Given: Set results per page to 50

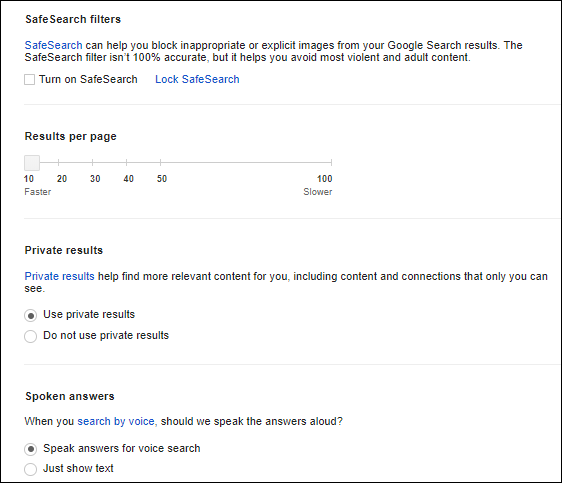Looking at the screenshot, I should click(161, 163).
